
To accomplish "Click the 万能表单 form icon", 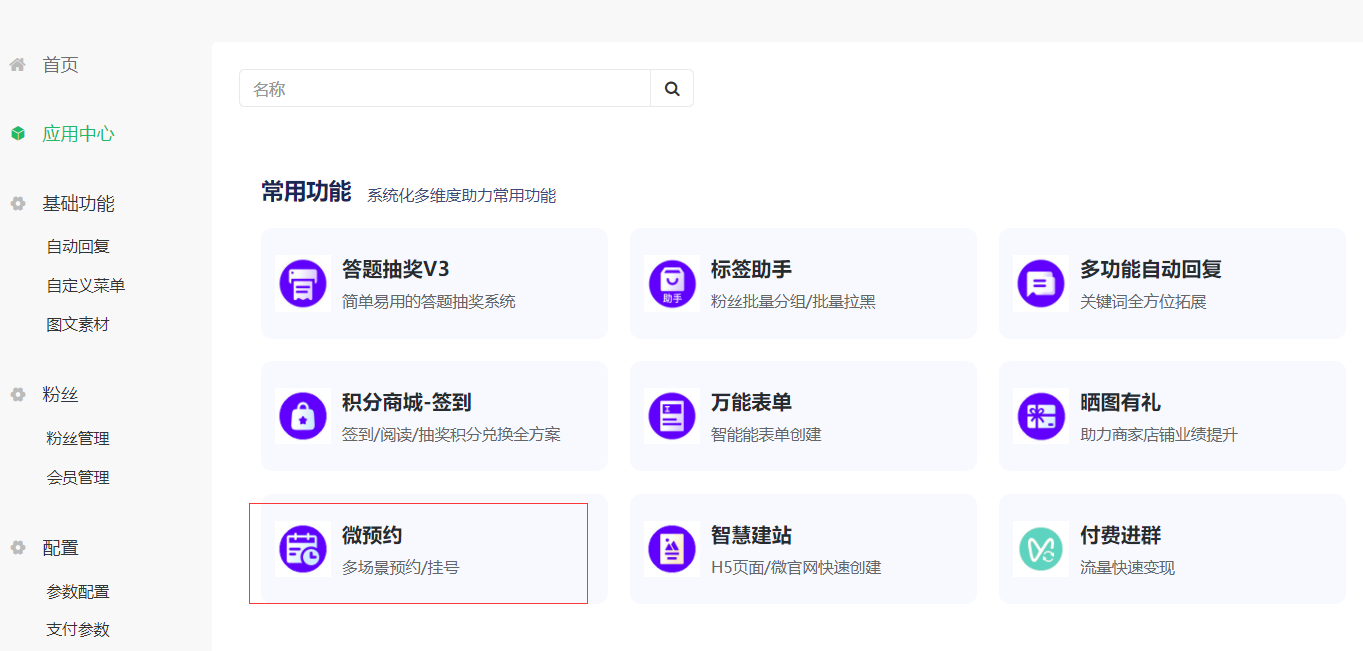I will [671, 417].
